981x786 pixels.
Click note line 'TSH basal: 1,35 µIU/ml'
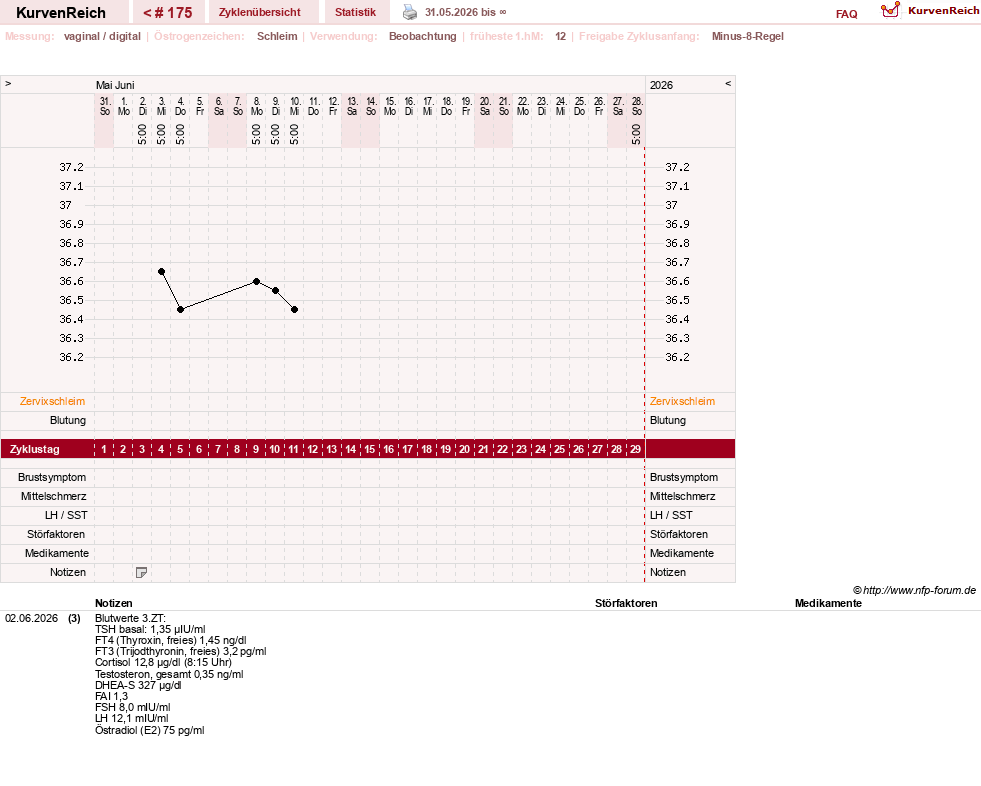150,630
